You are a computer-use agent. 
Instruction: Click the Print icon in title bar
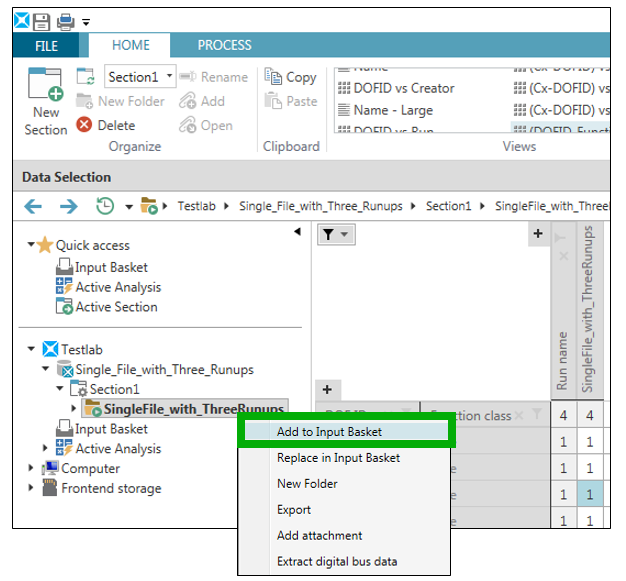click(x=64, y=20)
